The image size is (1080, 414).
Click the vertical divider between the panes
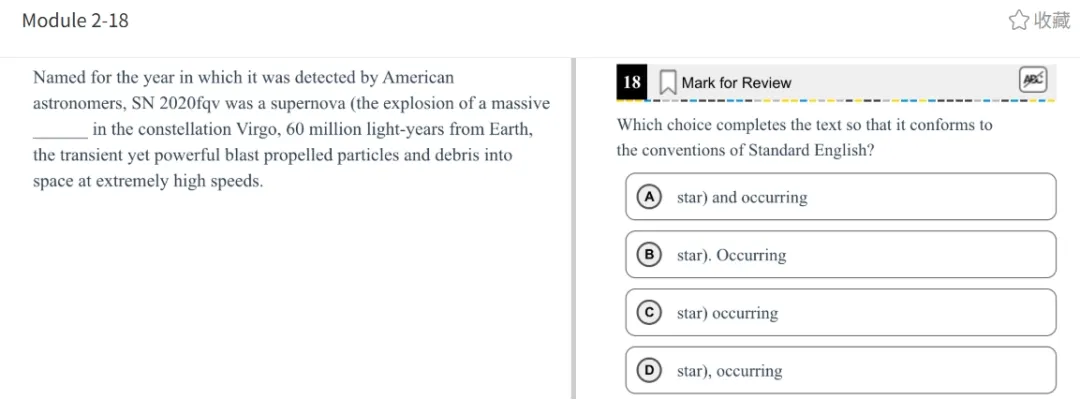(x=573, y=229)
